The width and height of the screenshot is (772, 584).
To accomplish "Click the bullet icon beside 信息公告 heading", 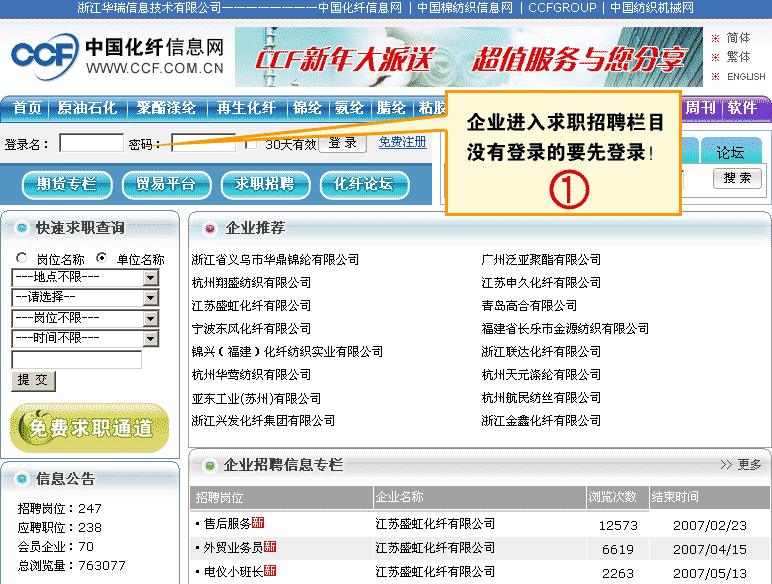I will click(x=22, y=479).
